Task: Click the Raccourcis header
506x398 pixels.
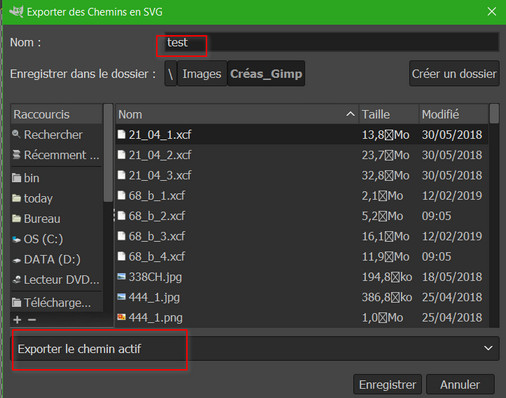Action: pos(57,114)
